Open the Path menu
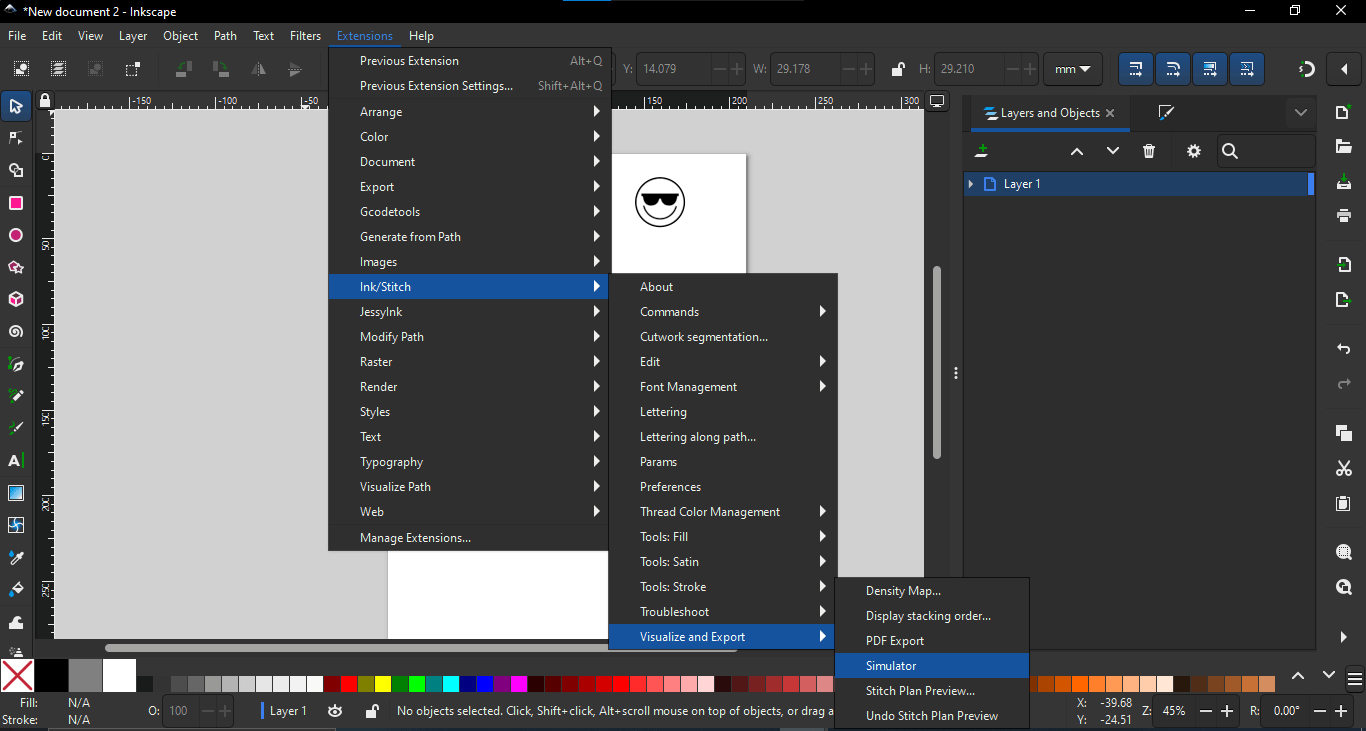This screenshot has height=731, width=1366. tap(226, 36)
